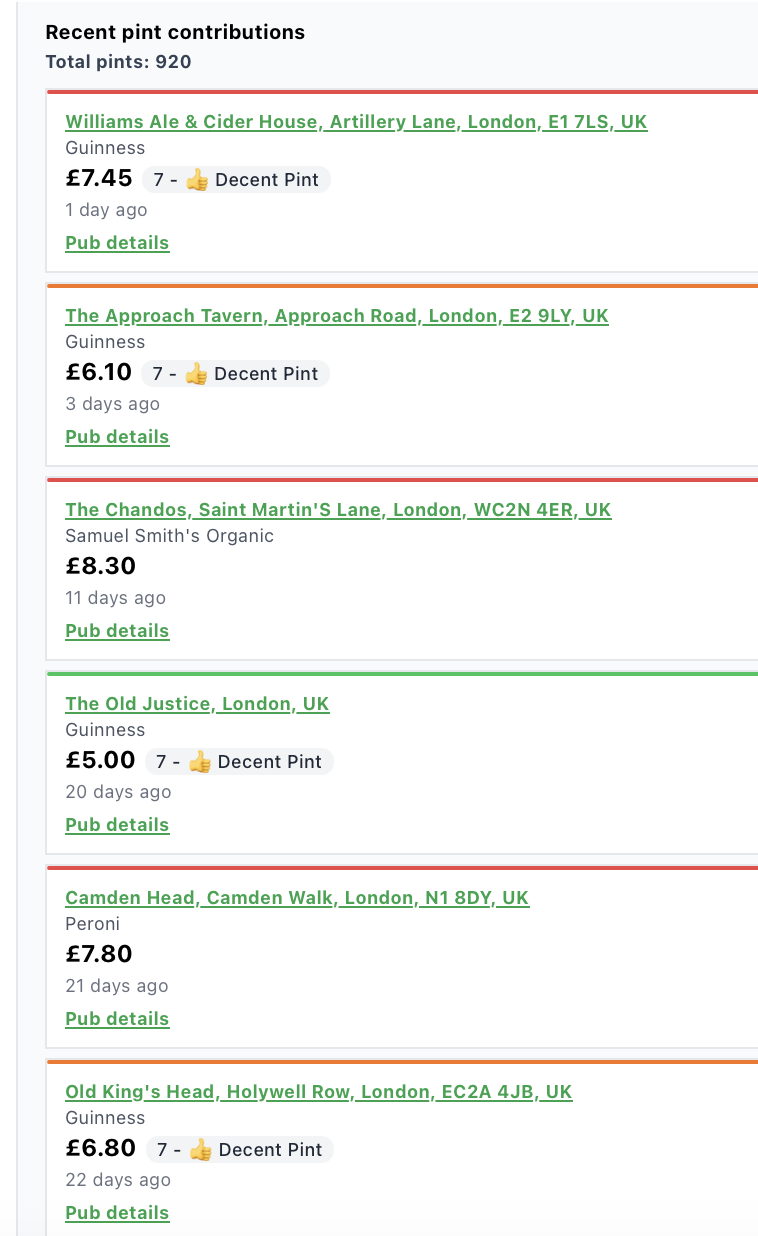This screenshot has width=758, height=1236.
Task: Click Pub details under The Approach Tavern
Action: click(x=117, y=437)
